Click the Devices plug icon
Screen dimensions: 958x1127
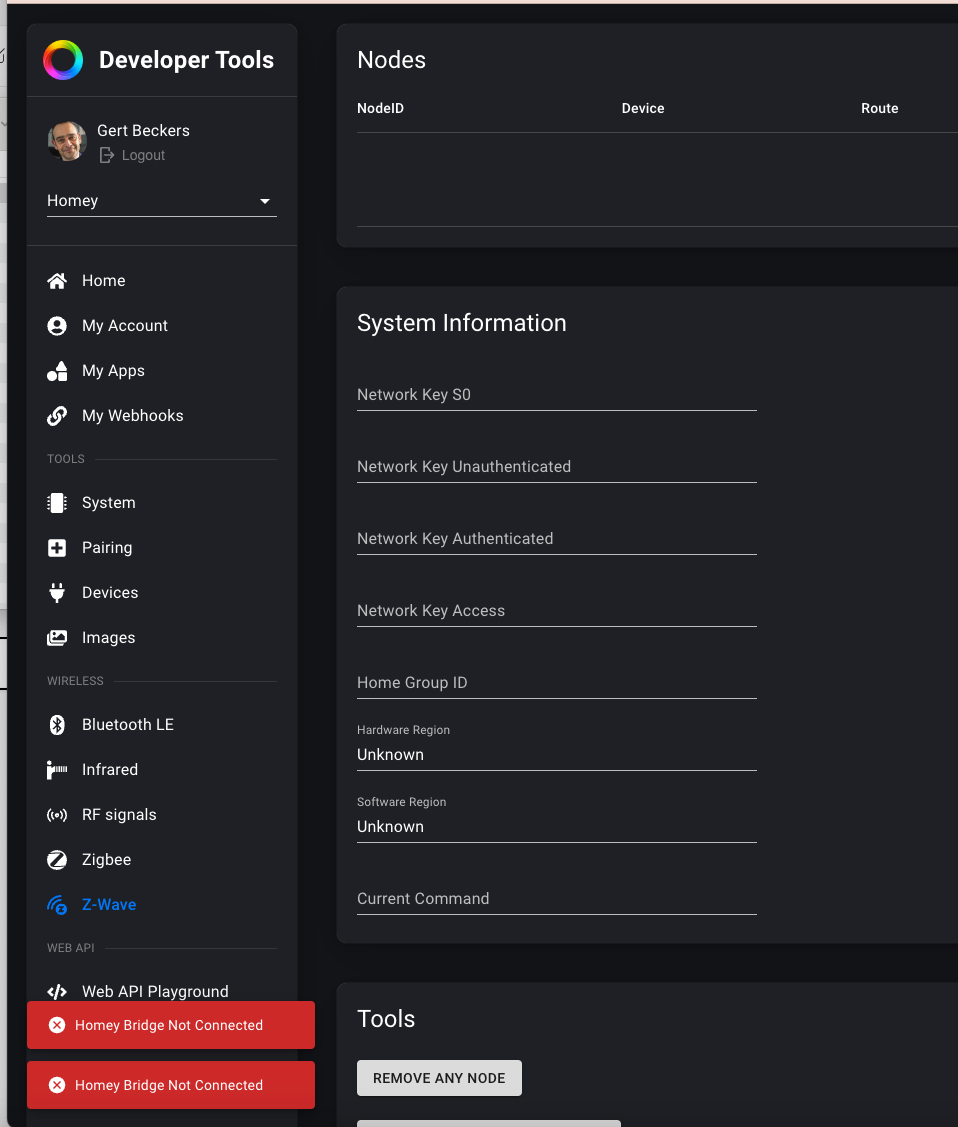pos(57,593)
